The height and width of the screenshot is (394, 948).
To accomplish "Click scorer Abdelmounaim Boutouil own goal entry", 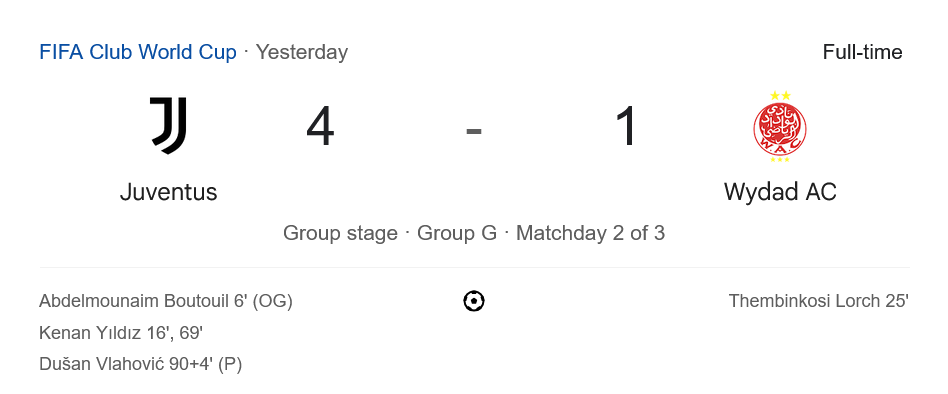I will click(166, 301).
